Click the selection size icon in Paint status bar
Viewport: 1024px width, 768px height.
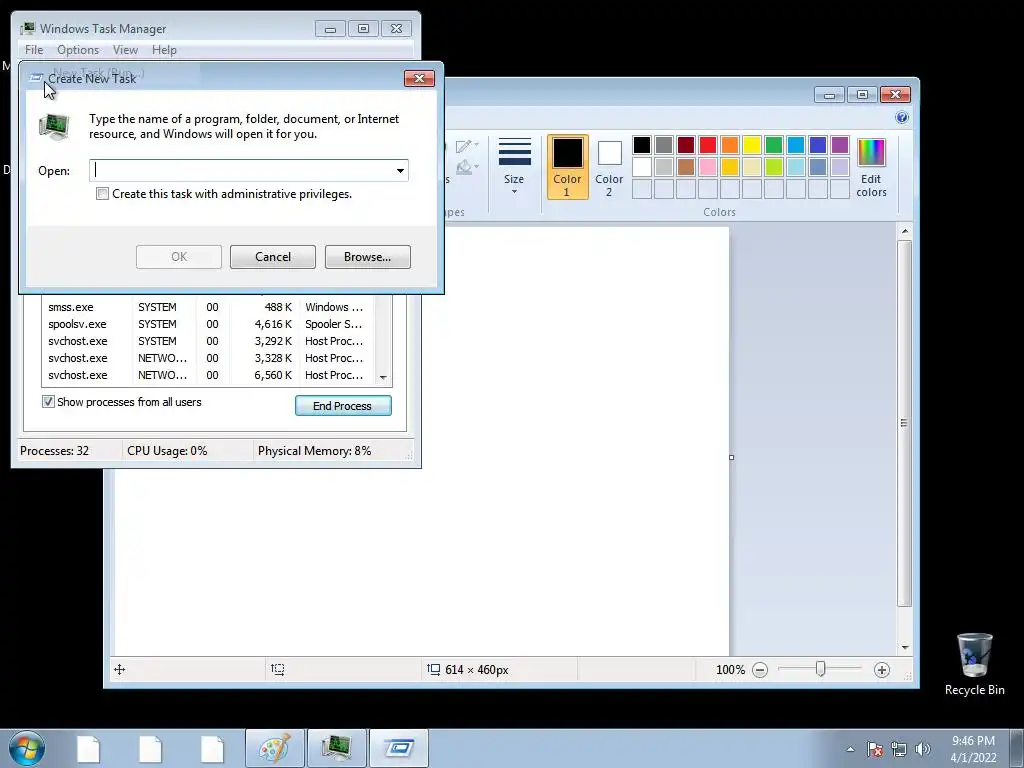[x=278, y=669]
